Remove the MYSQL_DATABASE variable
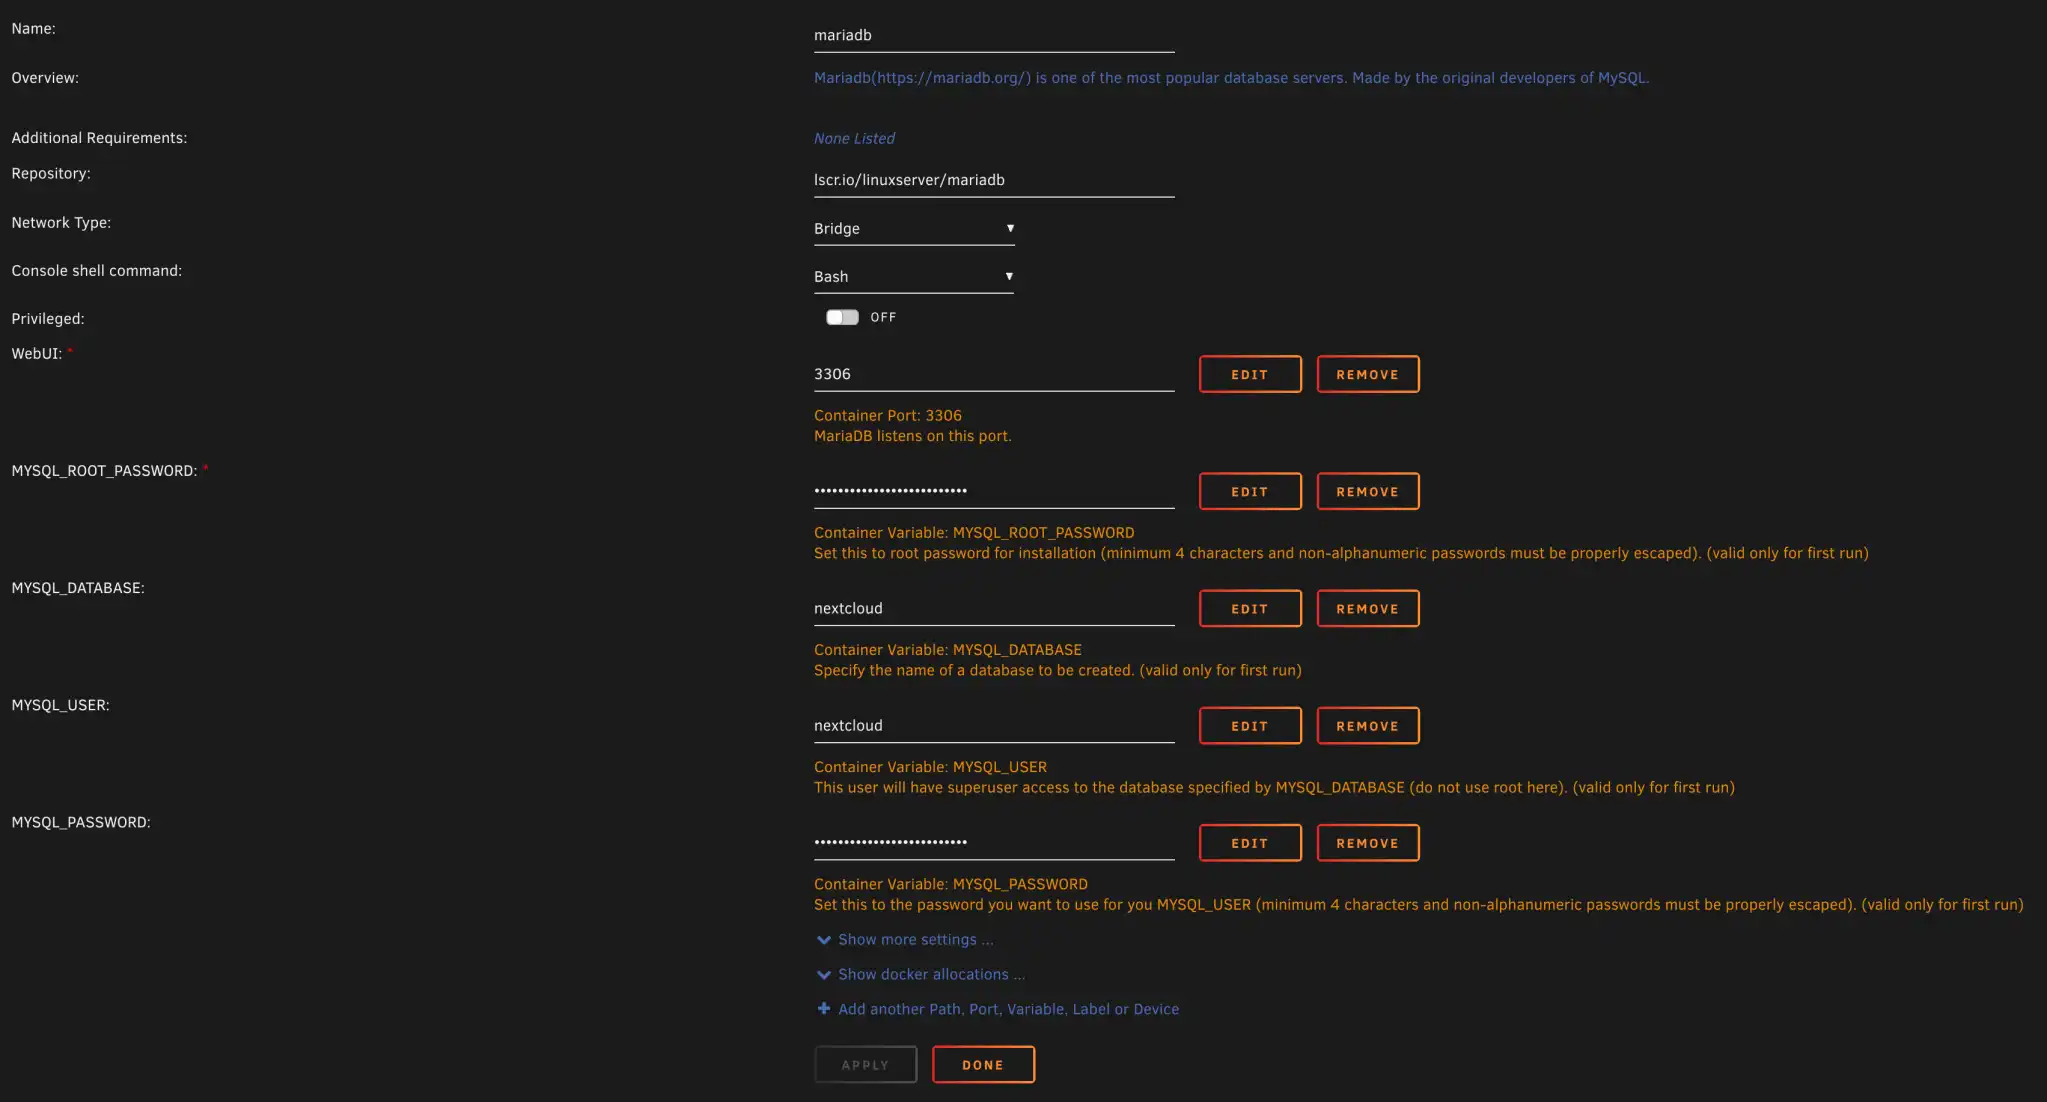The image size is (2047, 1102). 1367,608
